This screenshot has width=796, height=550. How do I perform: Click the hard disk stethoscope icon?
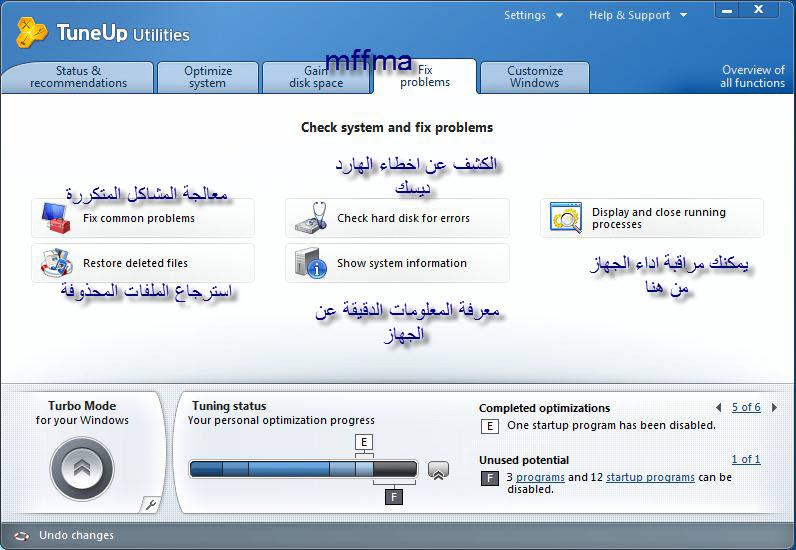click(311, 217)
